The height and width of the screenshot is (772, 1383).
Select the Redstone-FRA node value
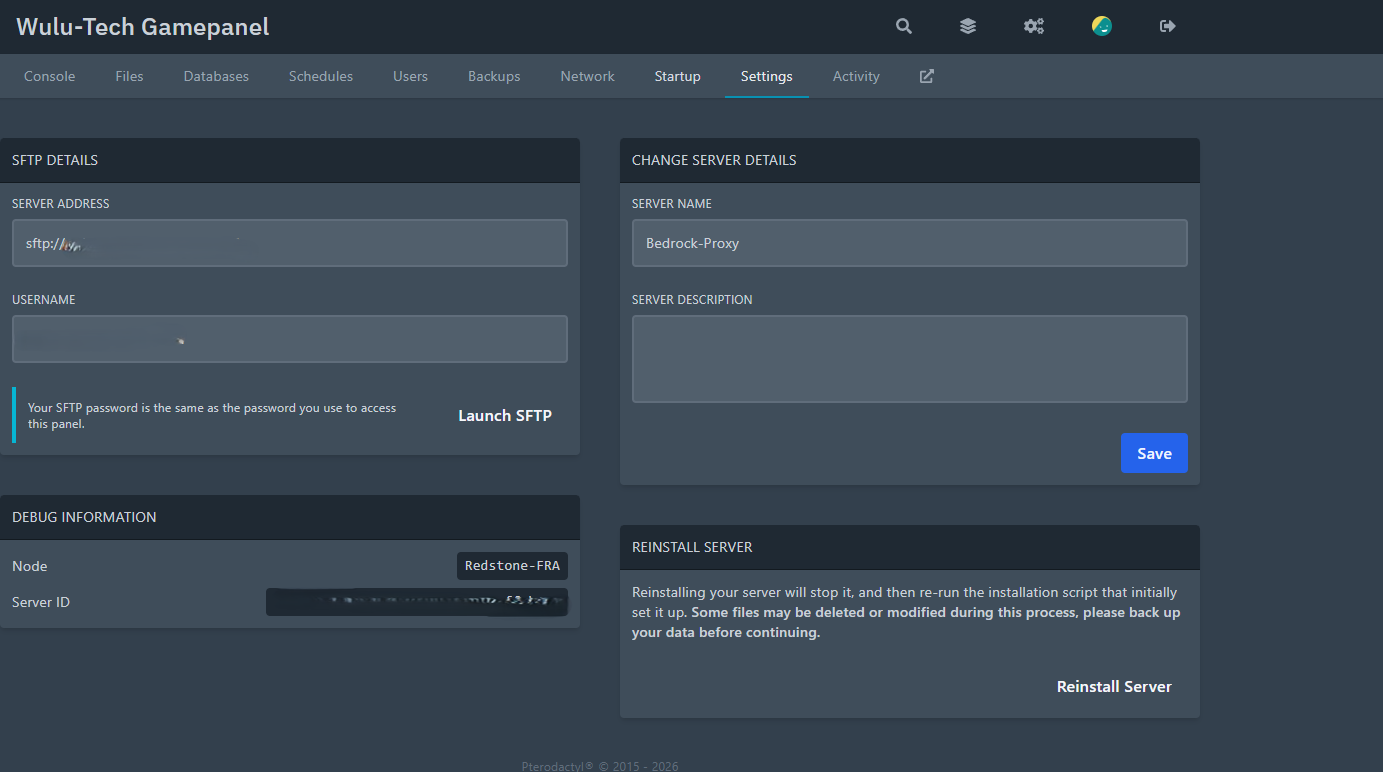tap(513, 566)
